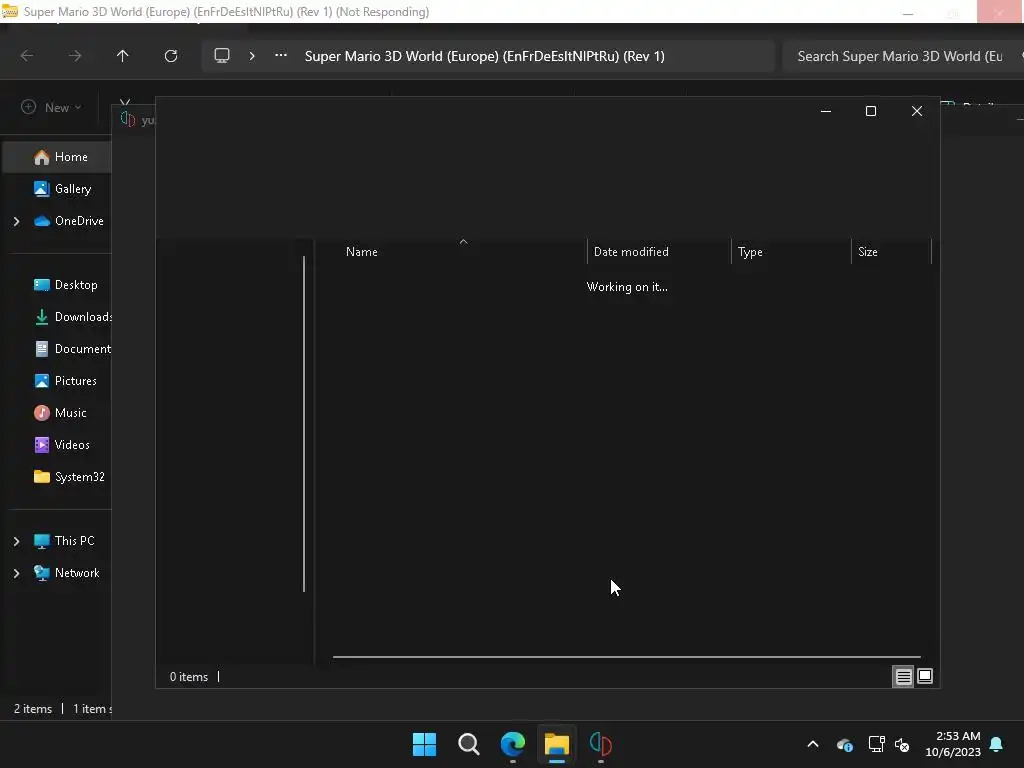The height and width of the screenshot is (768, 1024).
Task: Select OneDrive in sidebar
Action: click(x=69, y=221)
